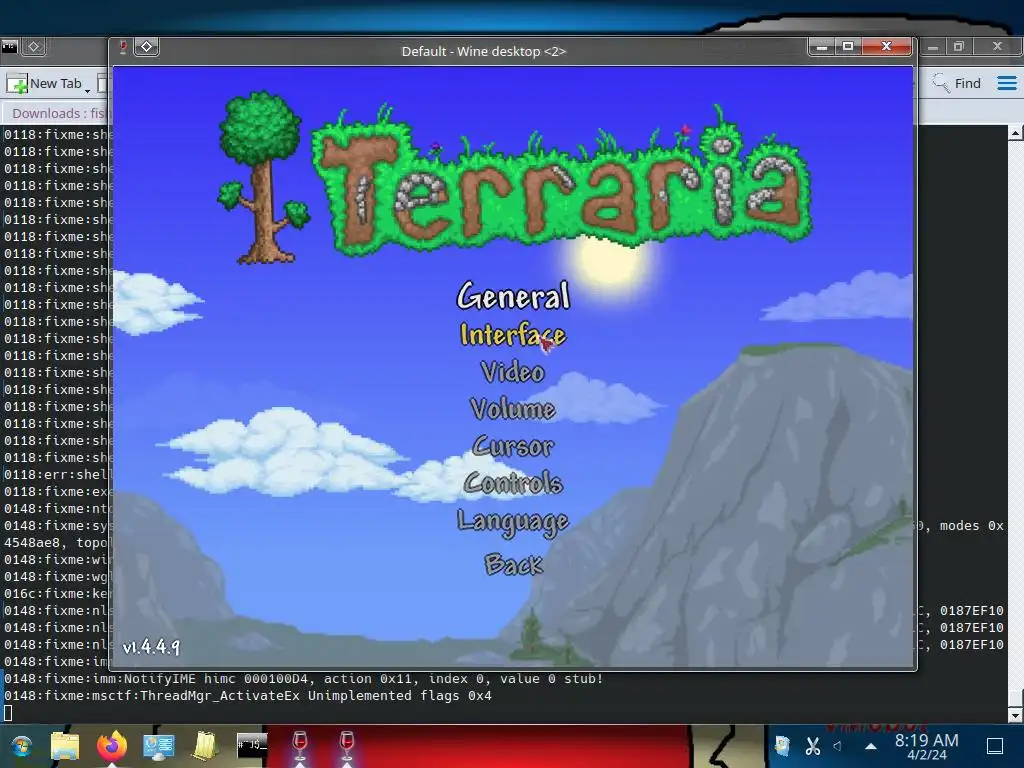Close the Wine desktop window

(x=886, y=46)
